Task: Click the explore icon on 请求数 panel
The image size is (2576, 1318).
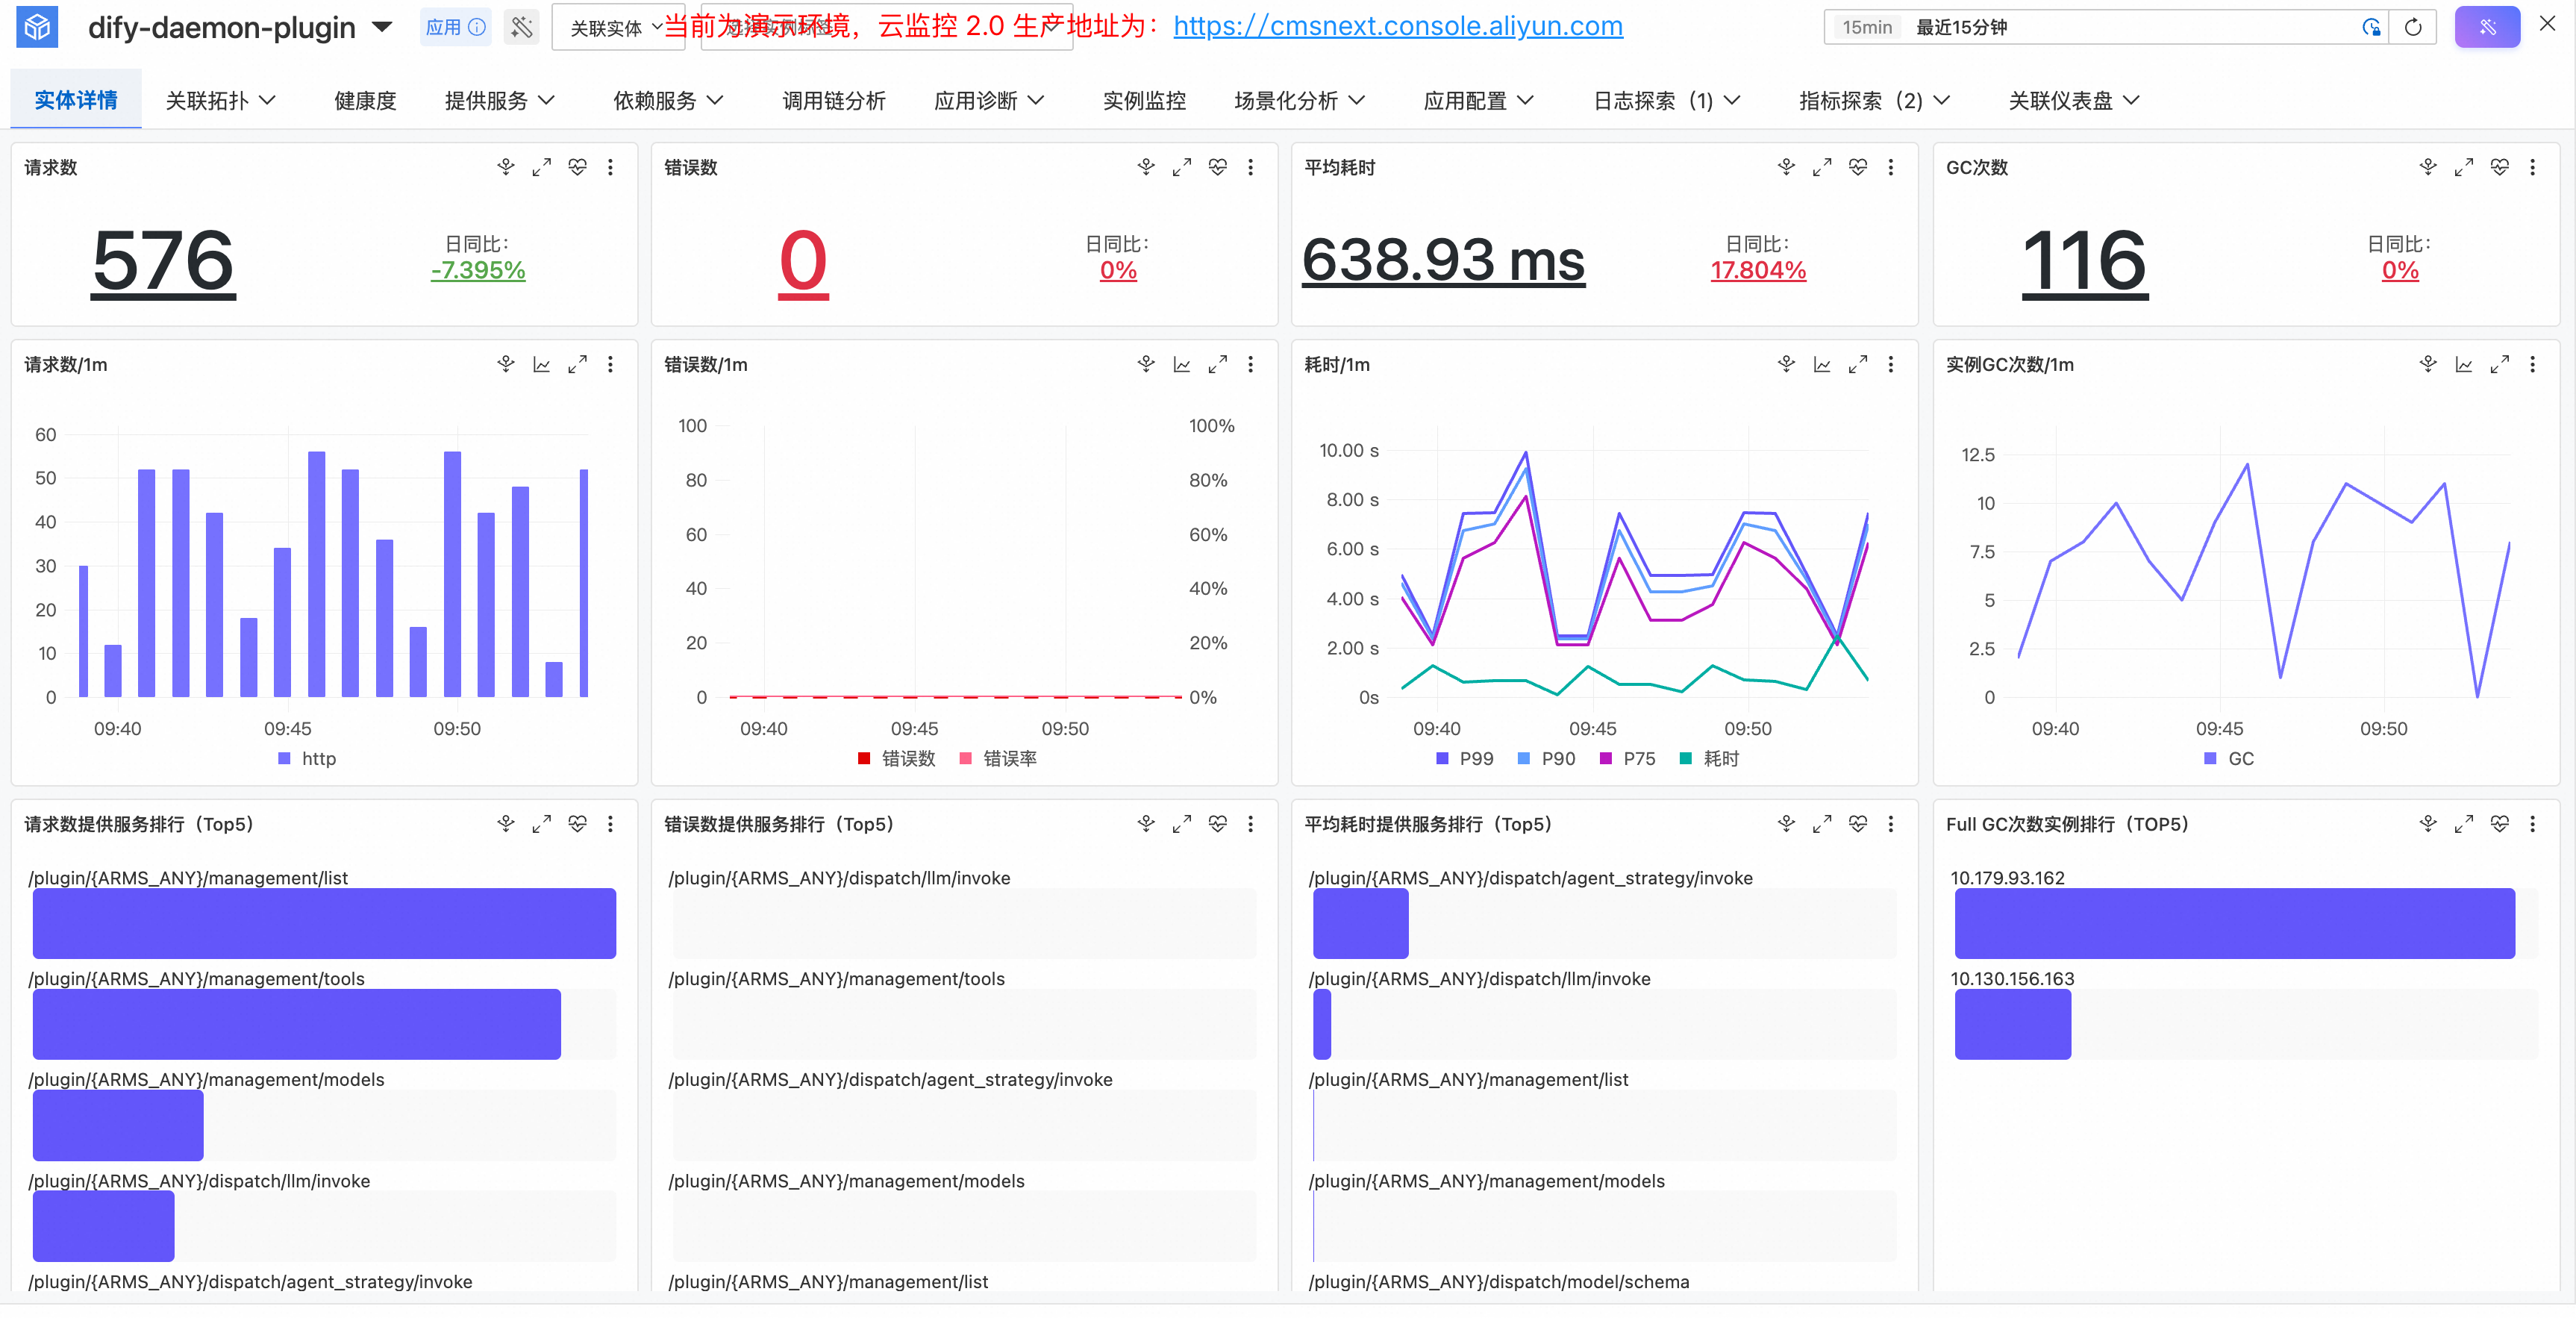Action: click(x=506, y=167)
